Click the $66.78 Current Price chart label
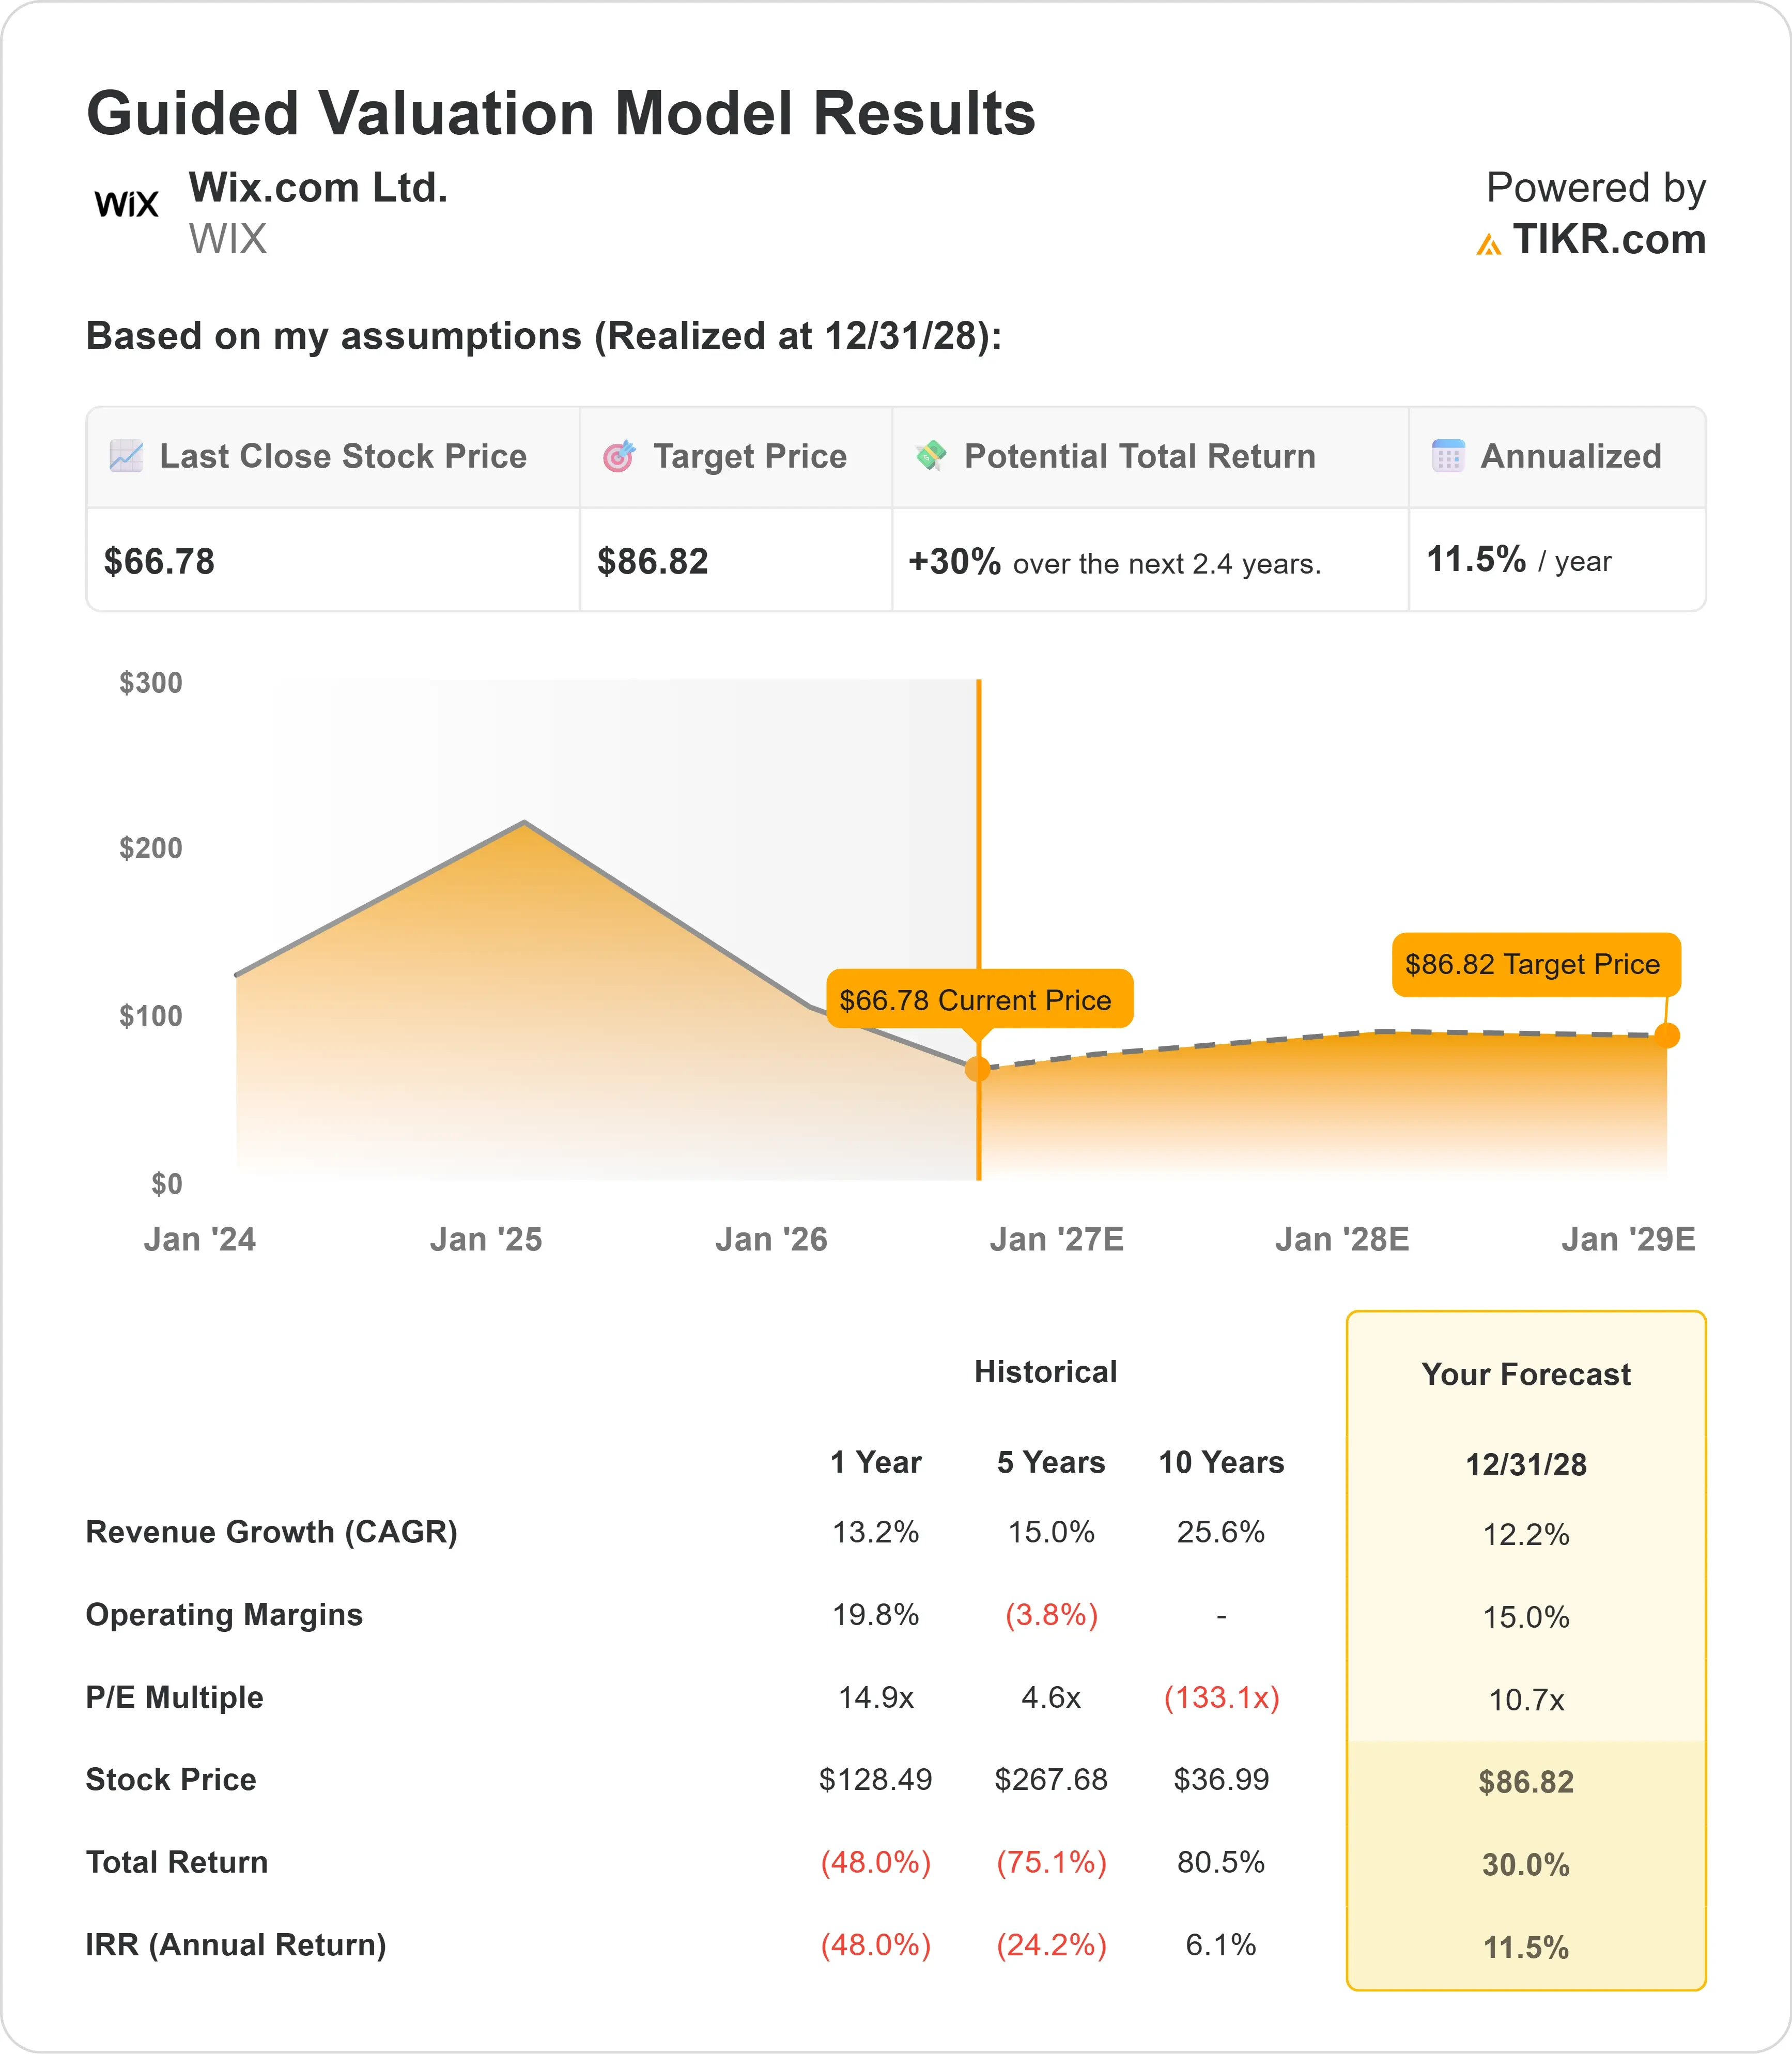 (x=980, y=999)
